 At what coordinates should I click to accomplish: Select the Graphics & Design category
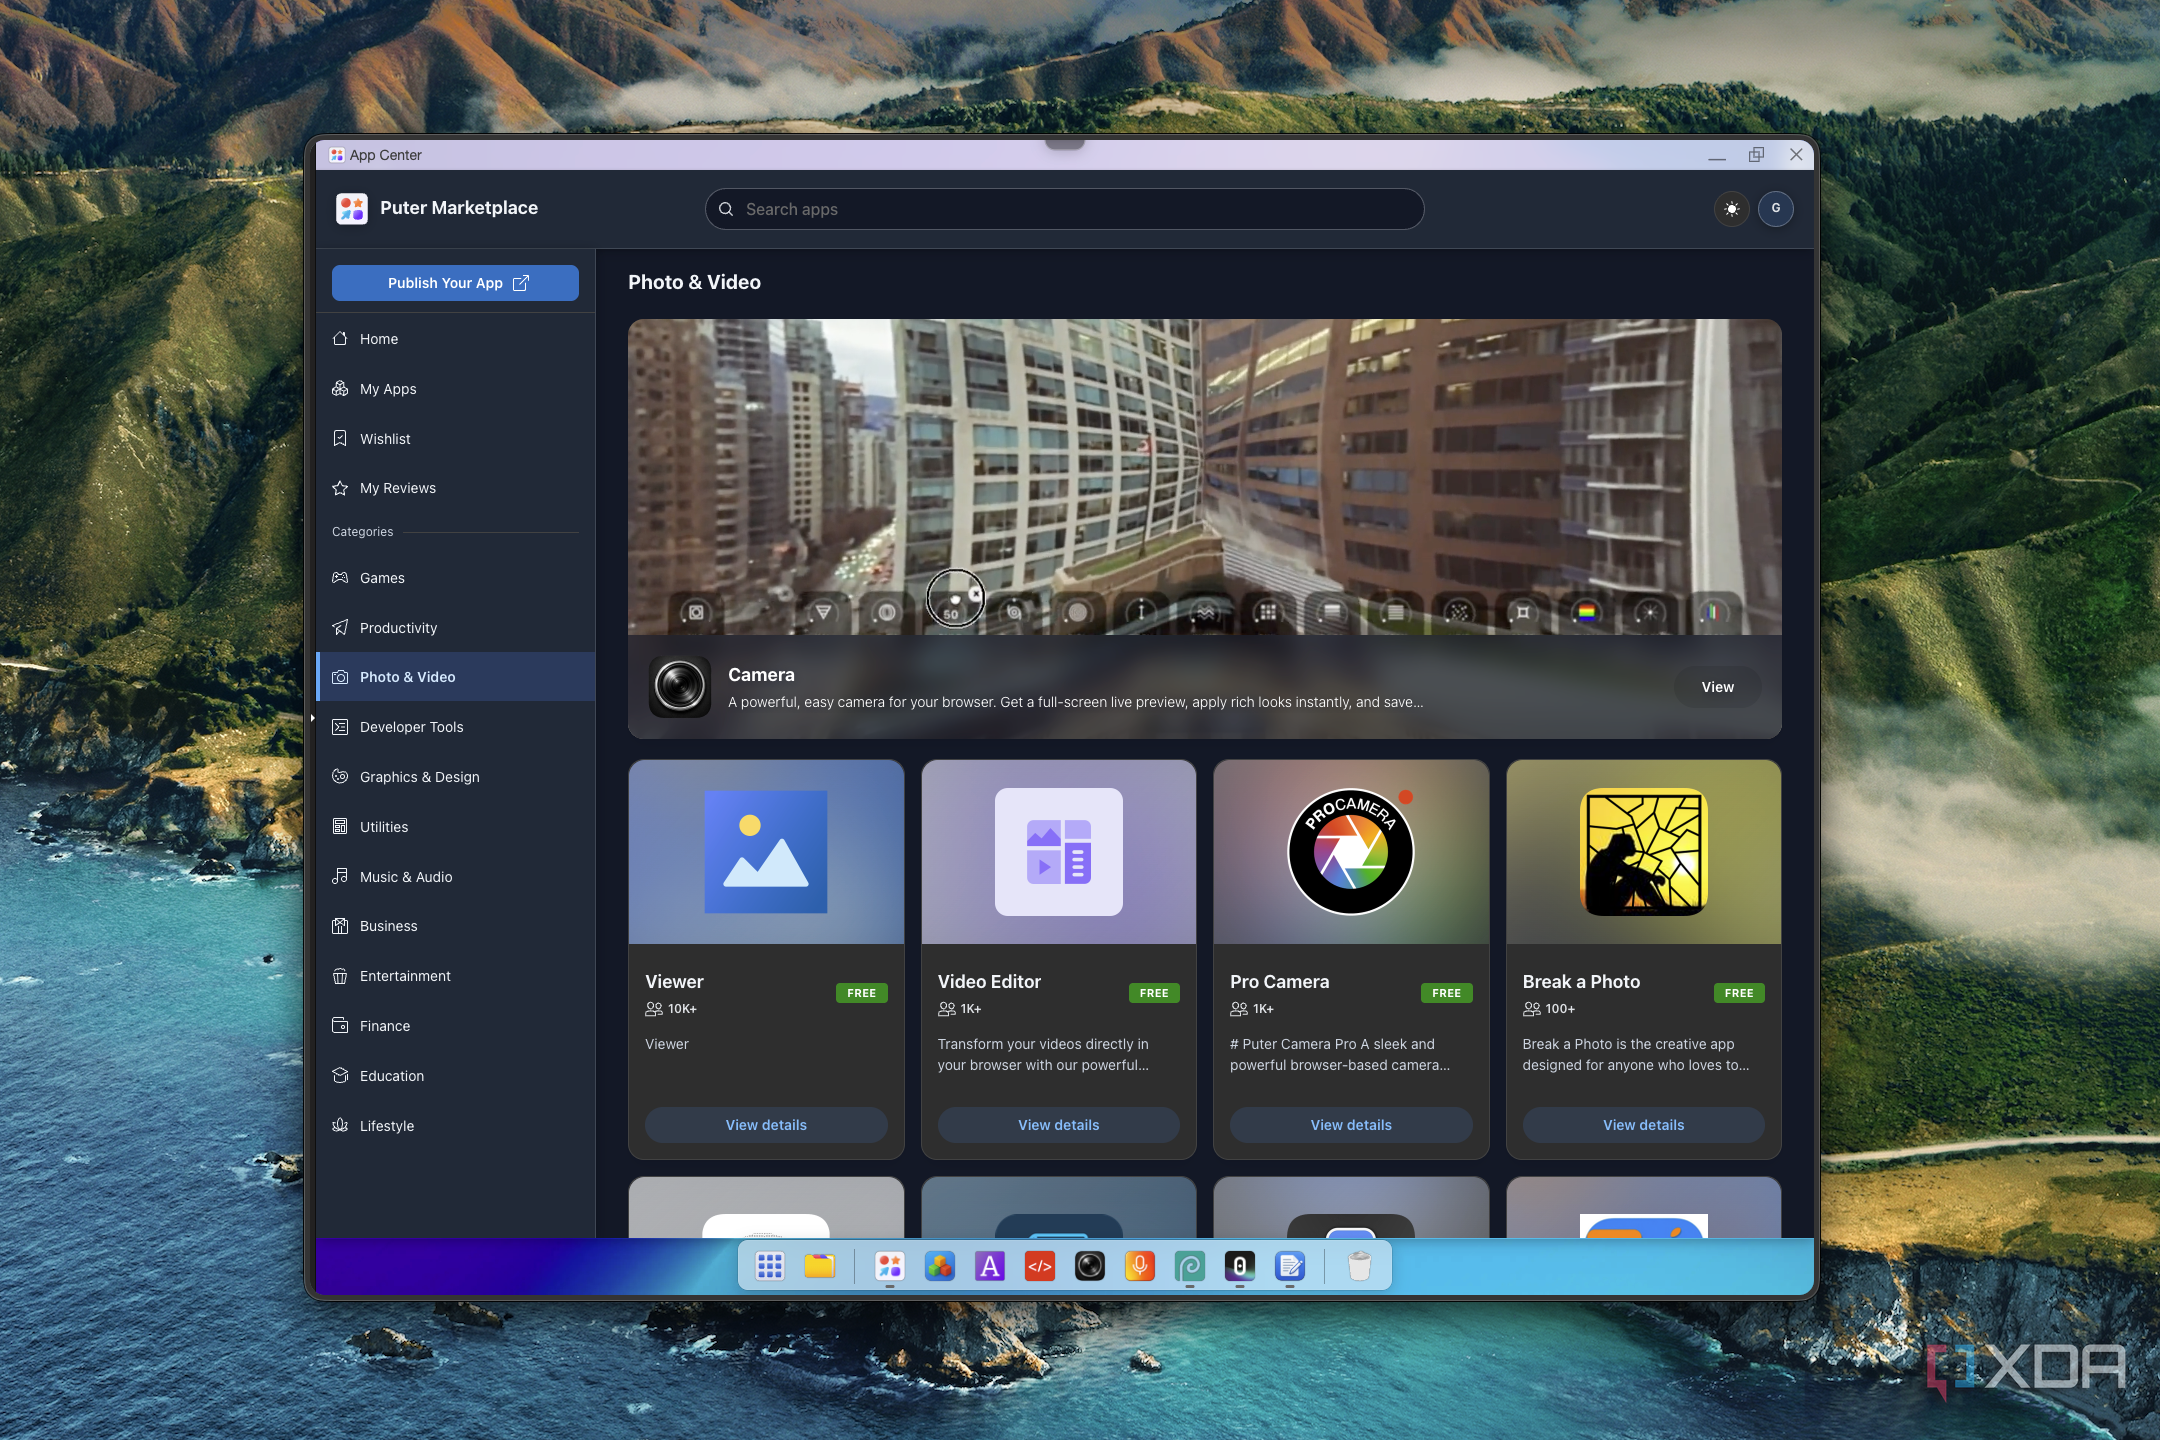coord(455,777)
